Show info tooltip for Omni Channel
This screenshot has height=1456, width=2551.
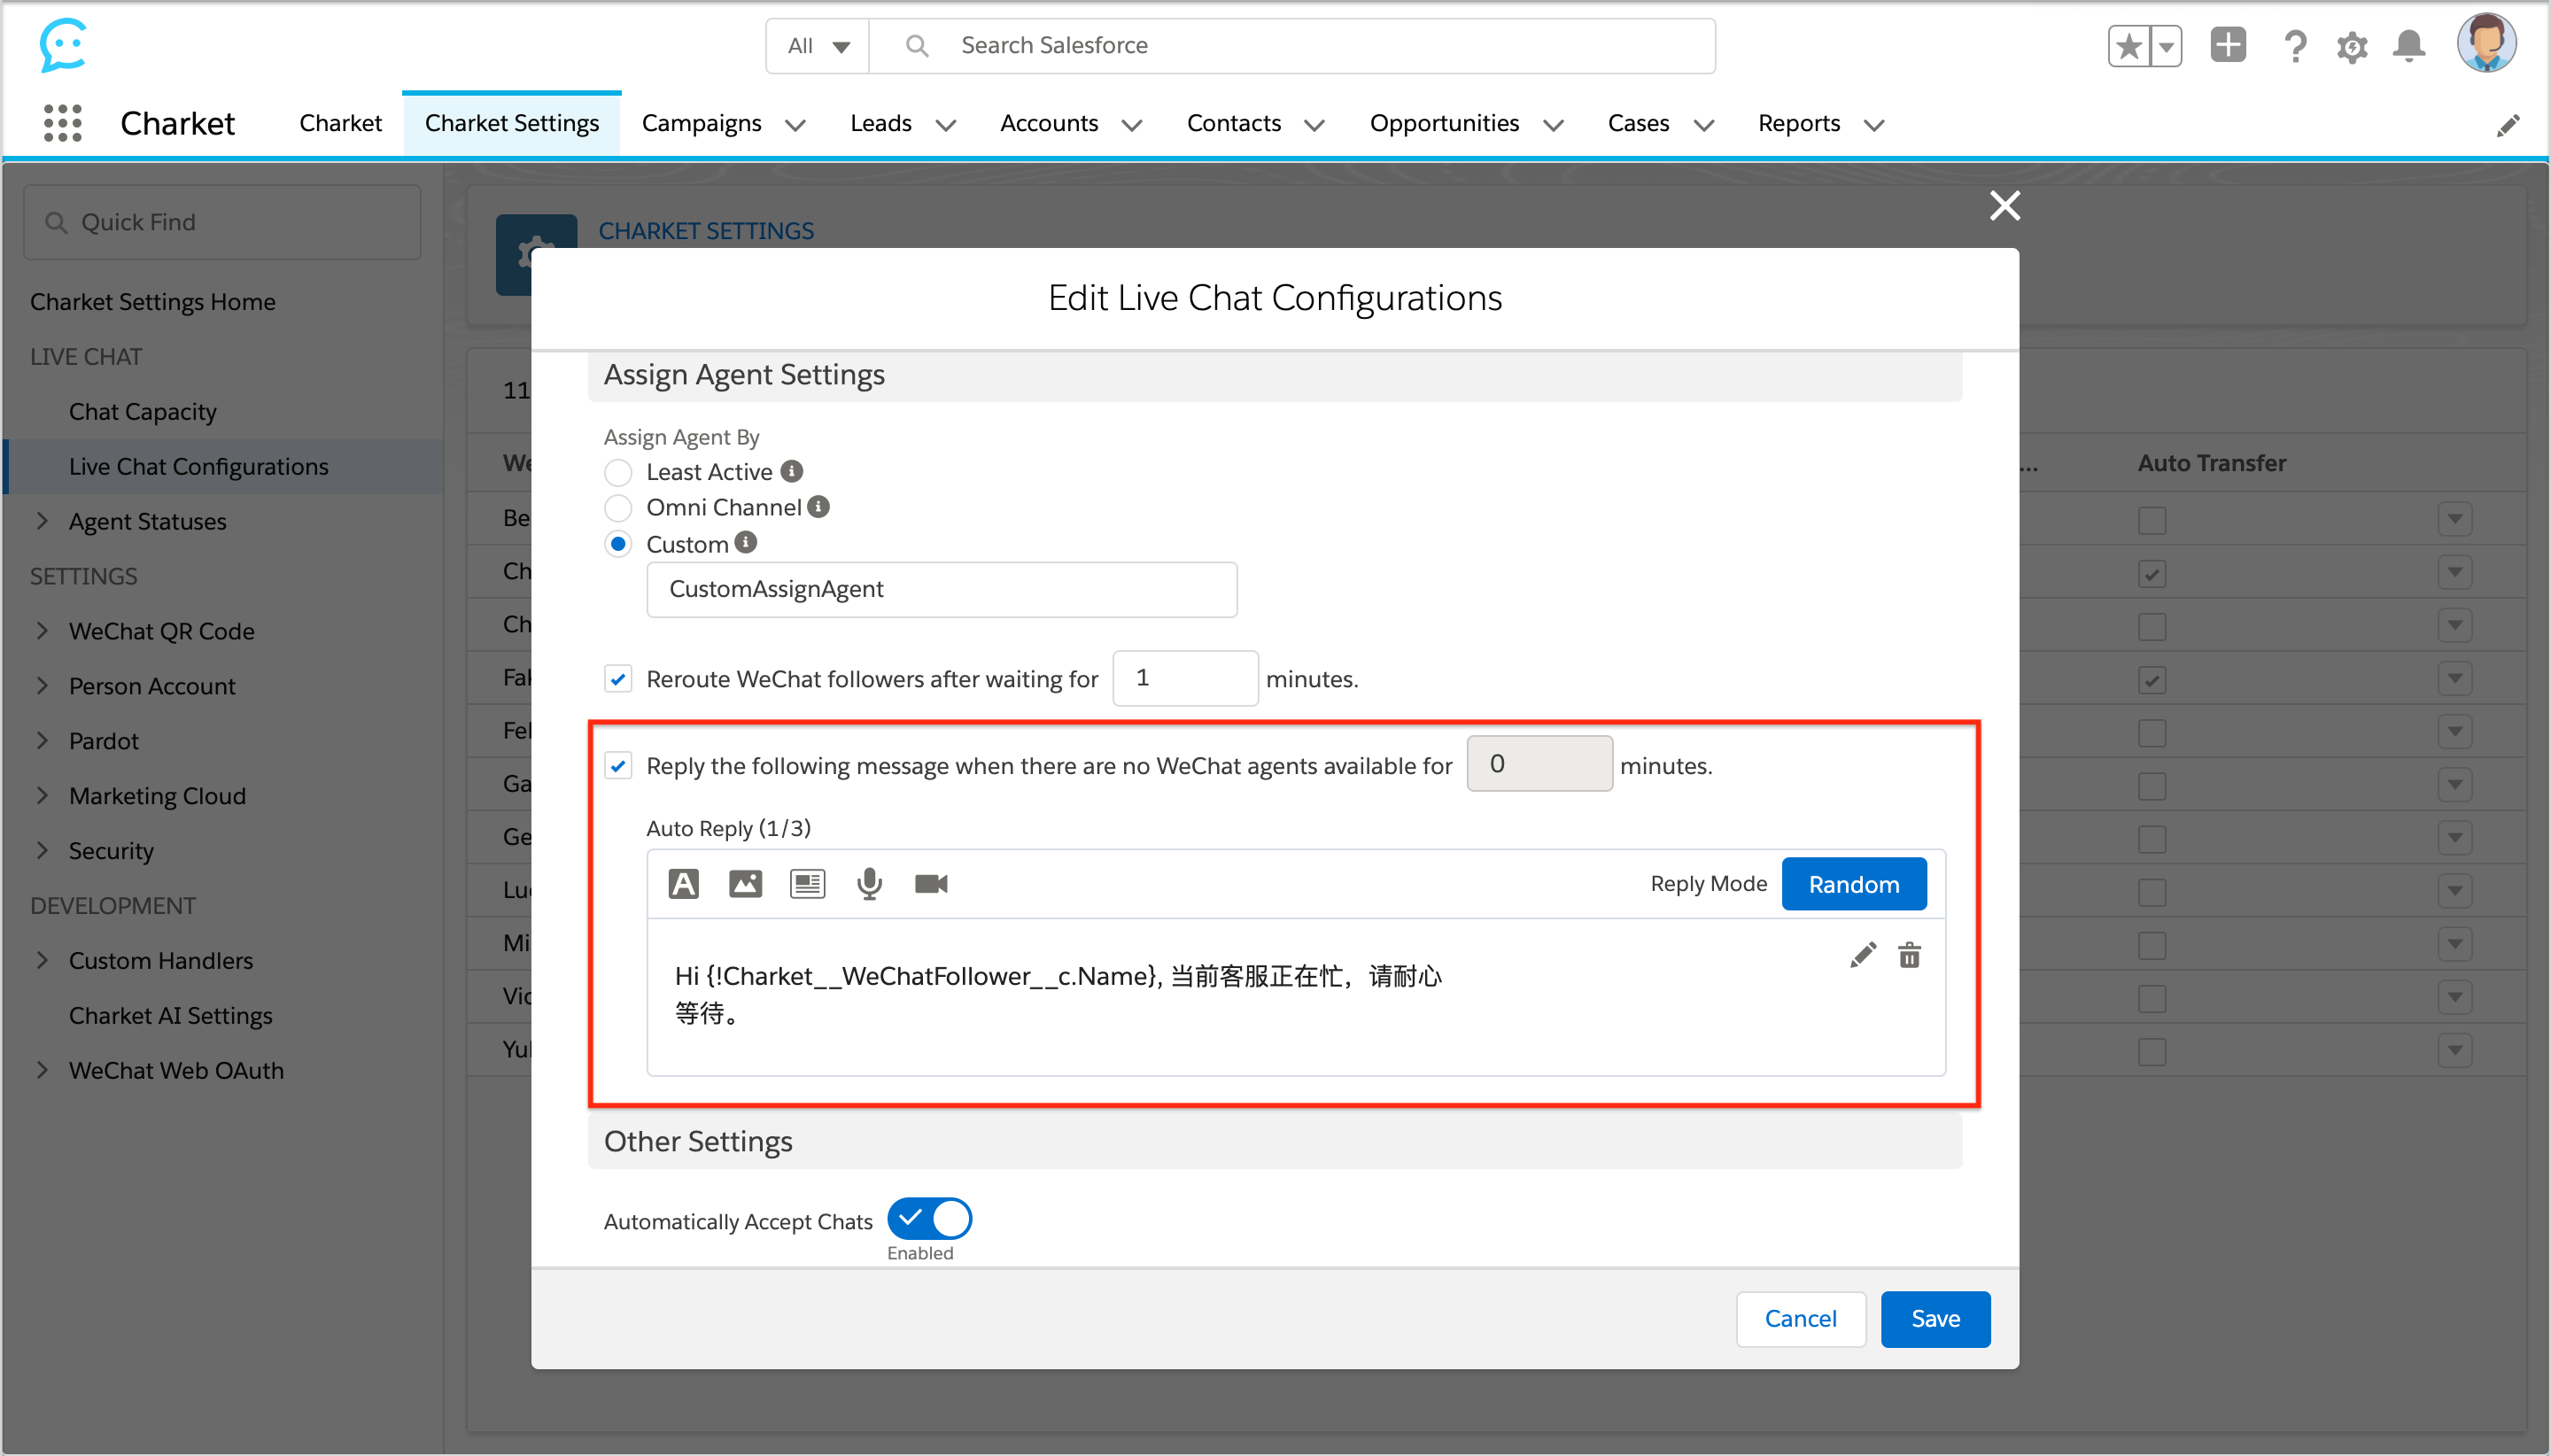819,507
